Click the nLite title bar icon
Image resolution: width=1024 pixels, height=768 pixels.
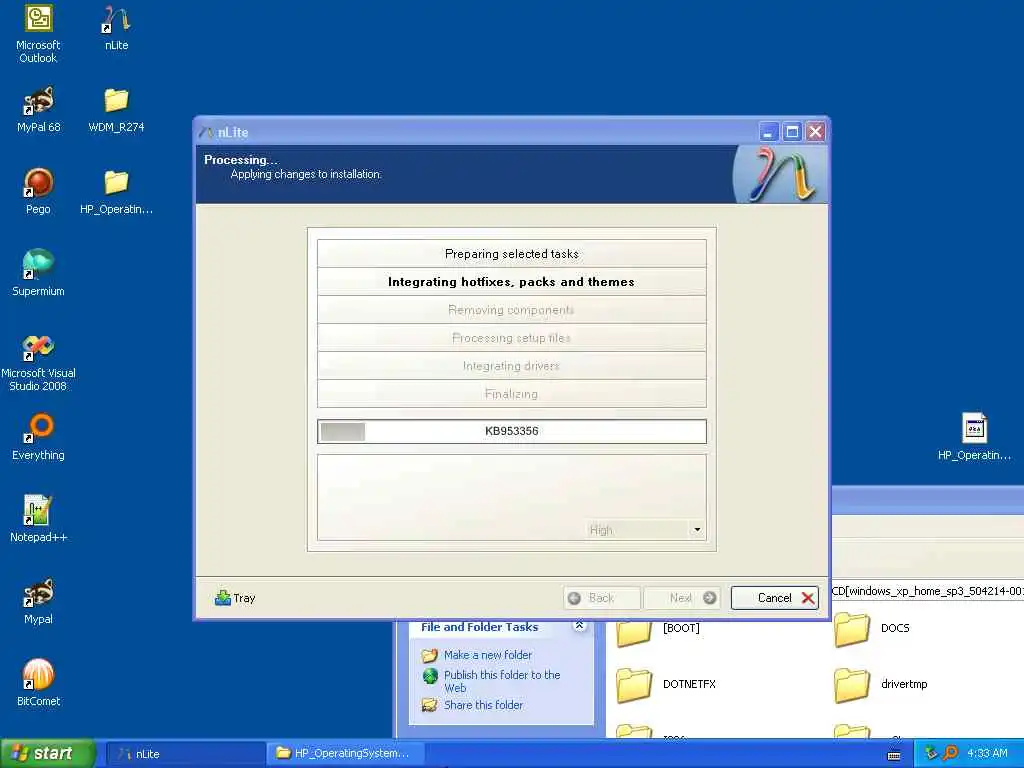point(206,133)
